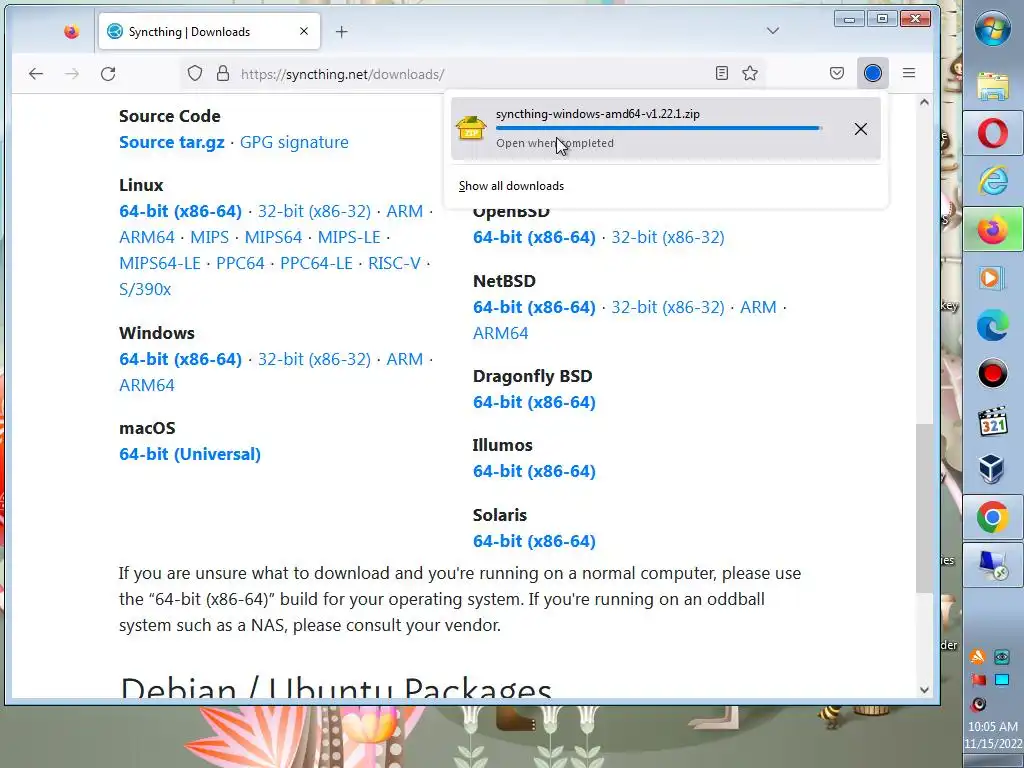
Task: Click Show all downloads
Action: pos(511,186)
